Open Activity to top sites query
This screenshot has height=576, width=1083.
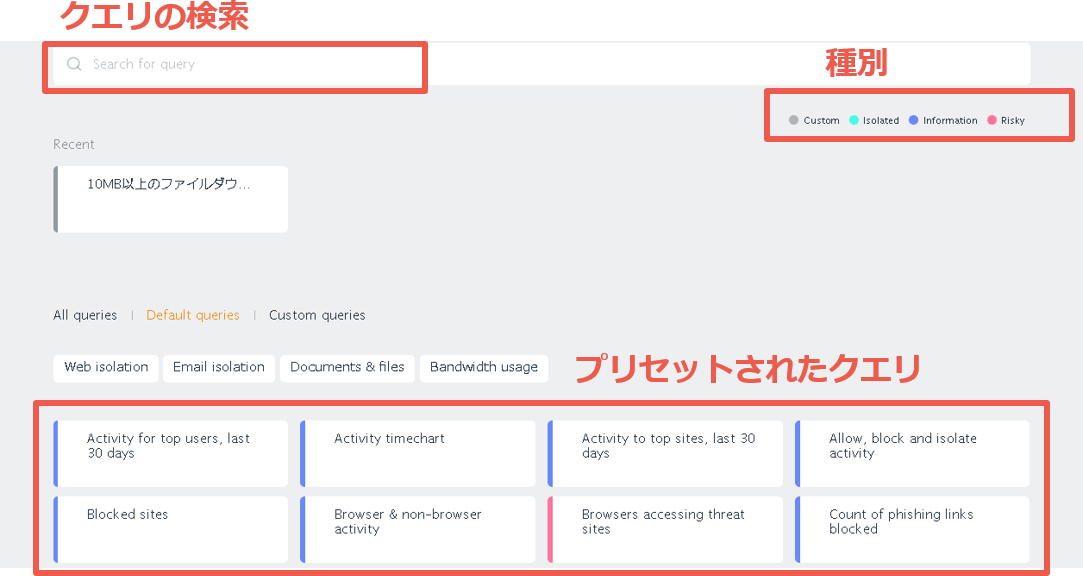[x=665, y=454]
